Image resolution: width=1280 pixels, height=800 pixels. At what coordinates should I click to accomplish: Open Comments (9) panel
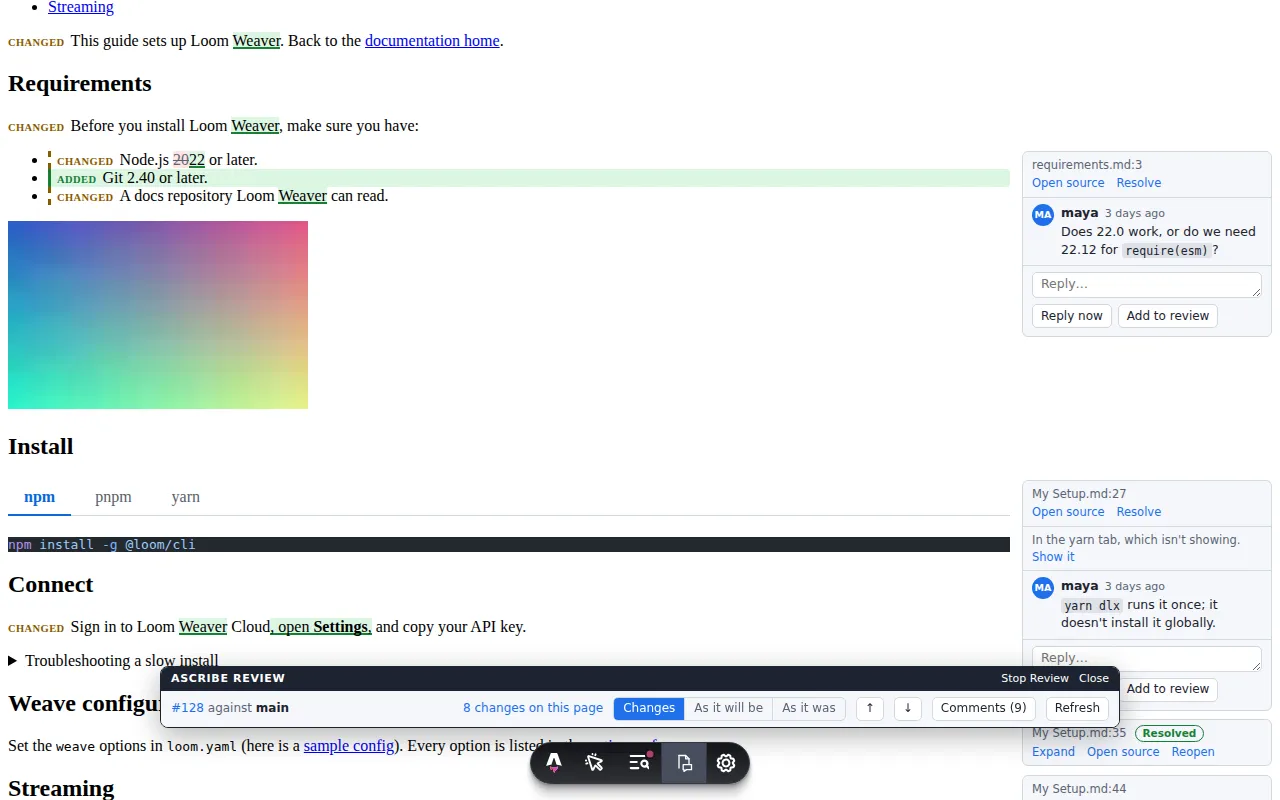983,708
